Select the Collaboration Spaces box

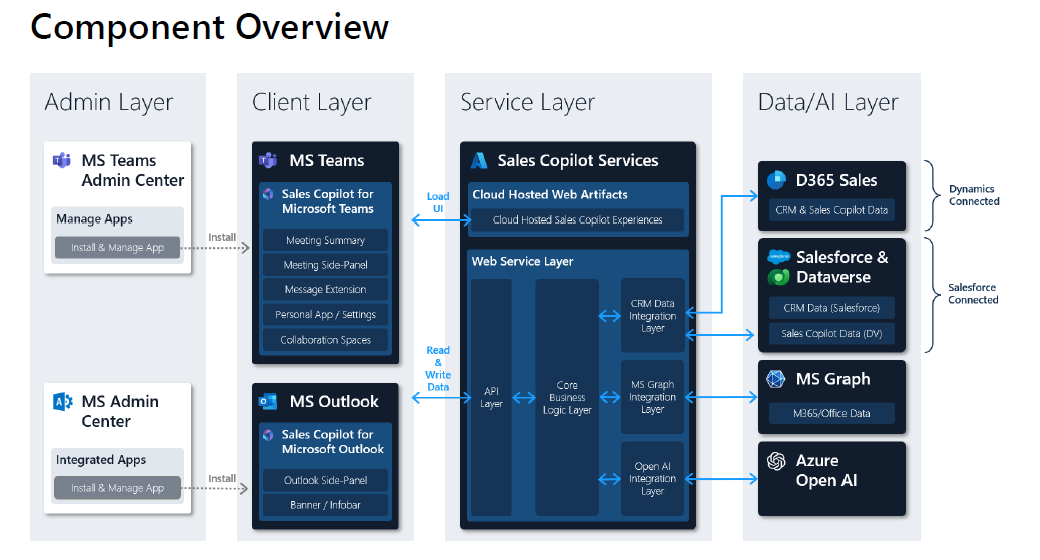pyautogui.click(x=325, y=340)
